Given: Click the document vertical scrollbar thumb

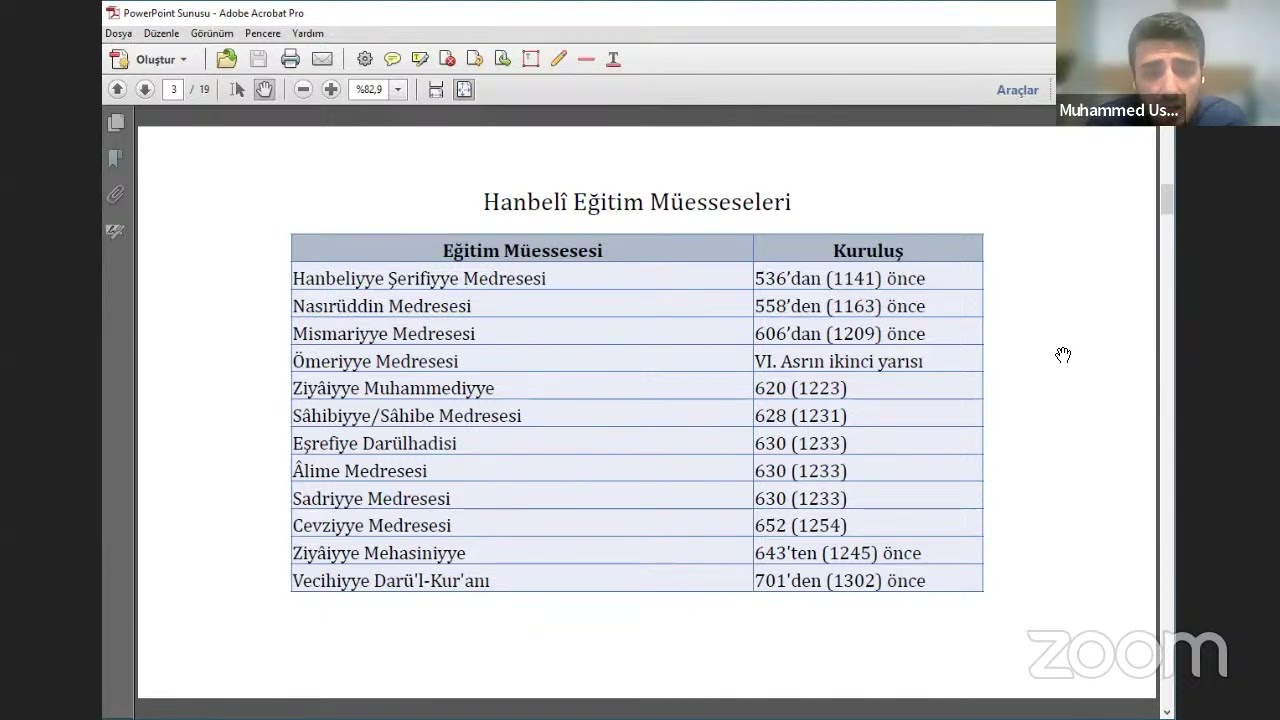Looking at the screenshot, I should pyautogui.click(x=1167, y=198).
